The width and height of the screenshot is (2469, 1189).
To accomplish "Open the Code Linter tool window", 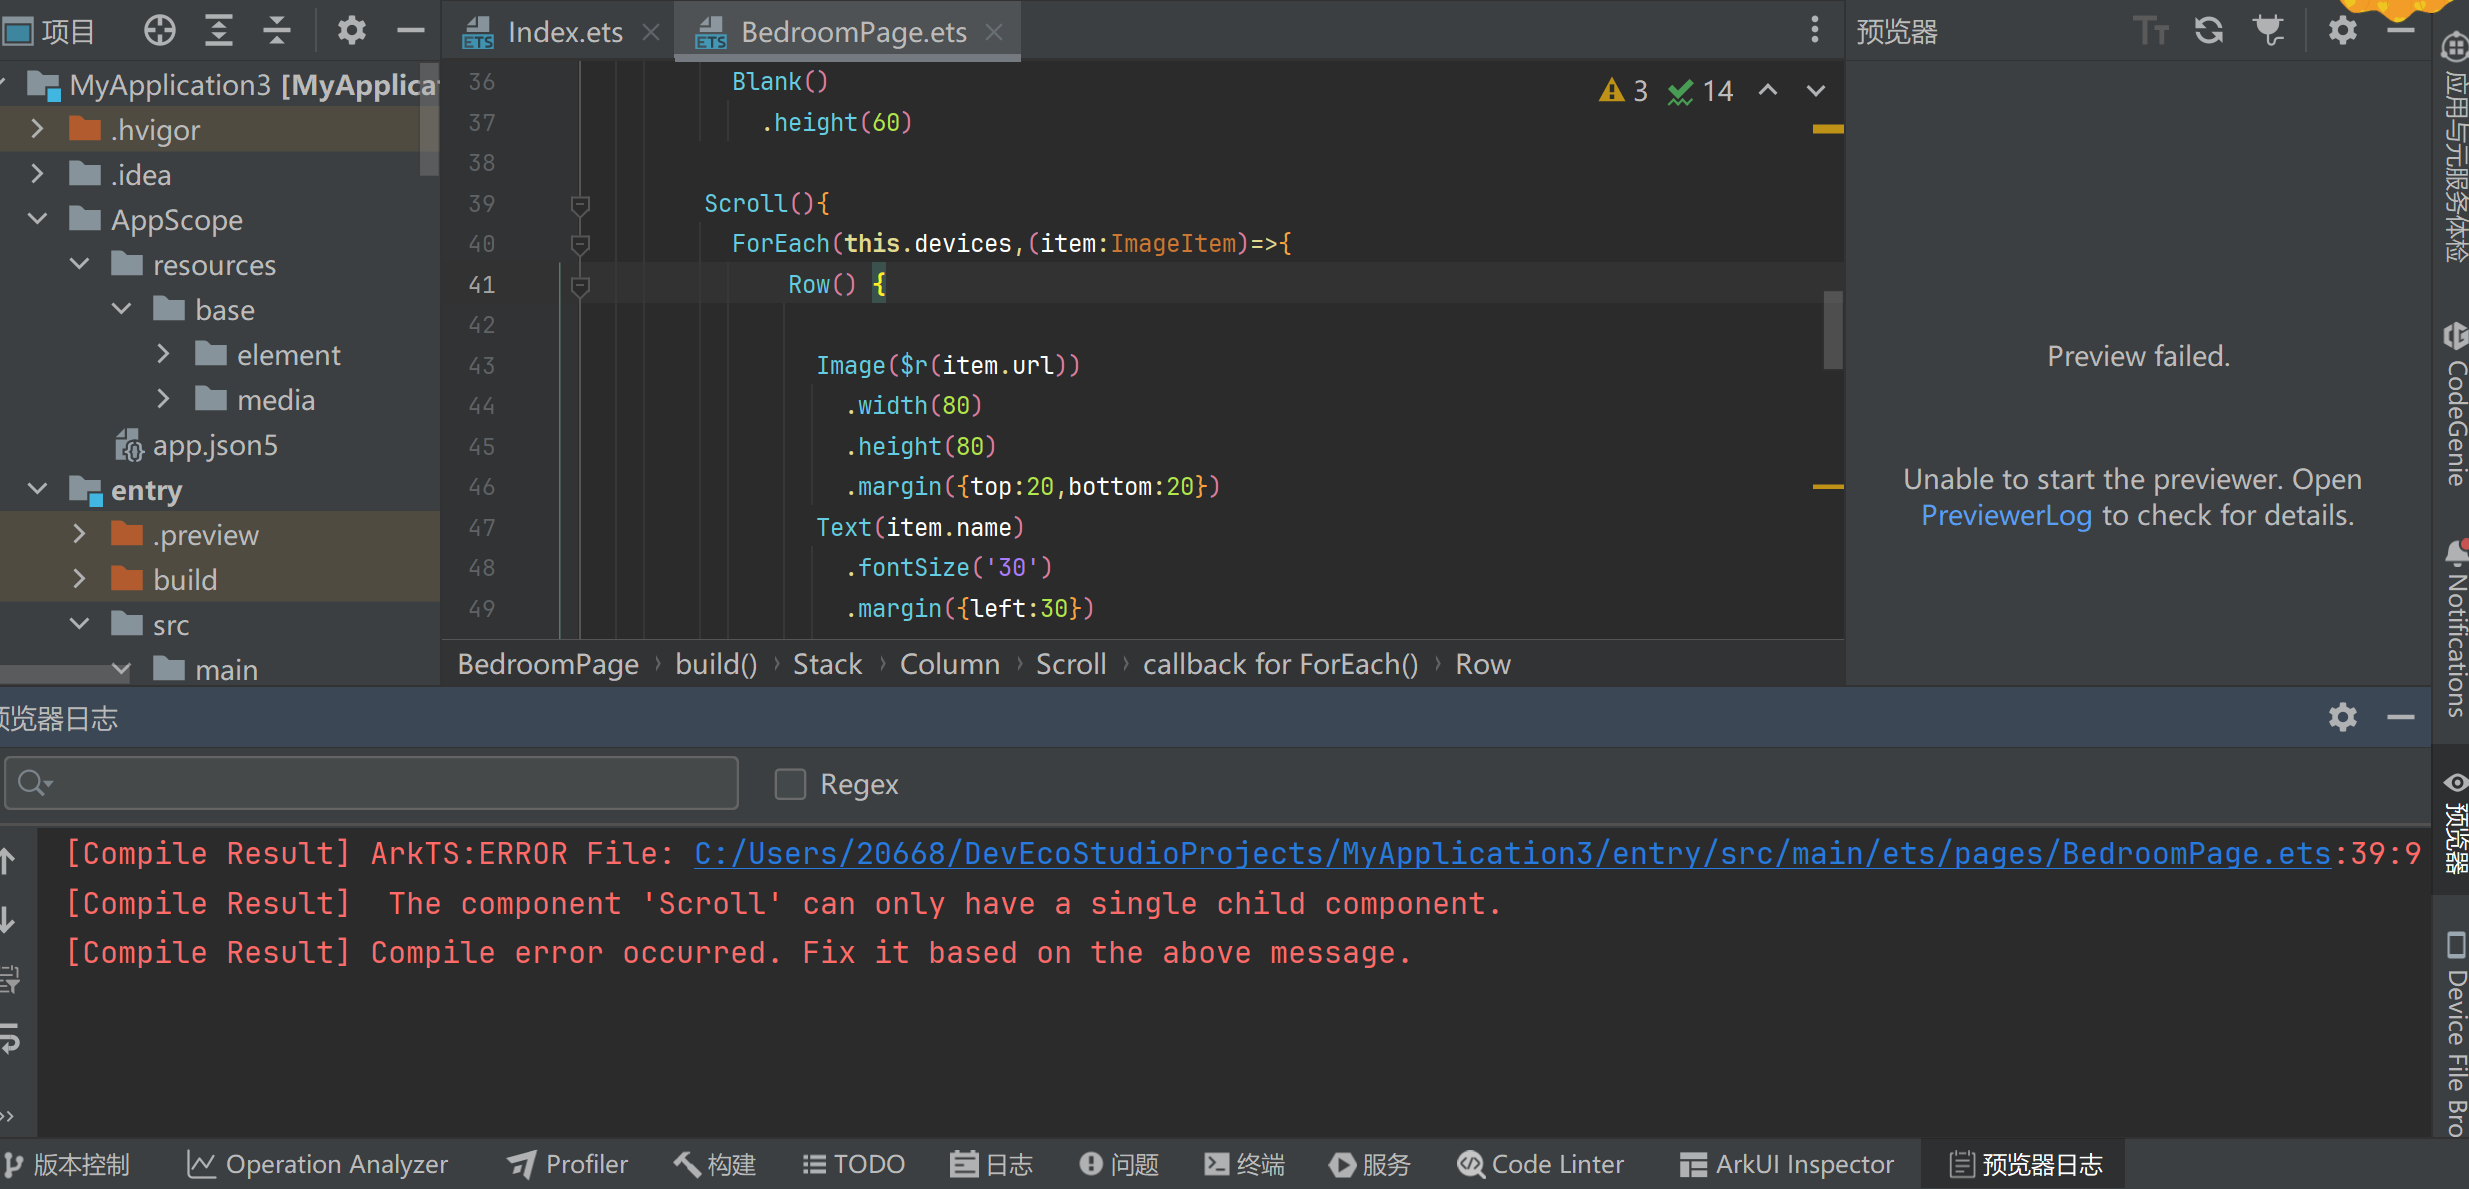I will point(1540,1164).
